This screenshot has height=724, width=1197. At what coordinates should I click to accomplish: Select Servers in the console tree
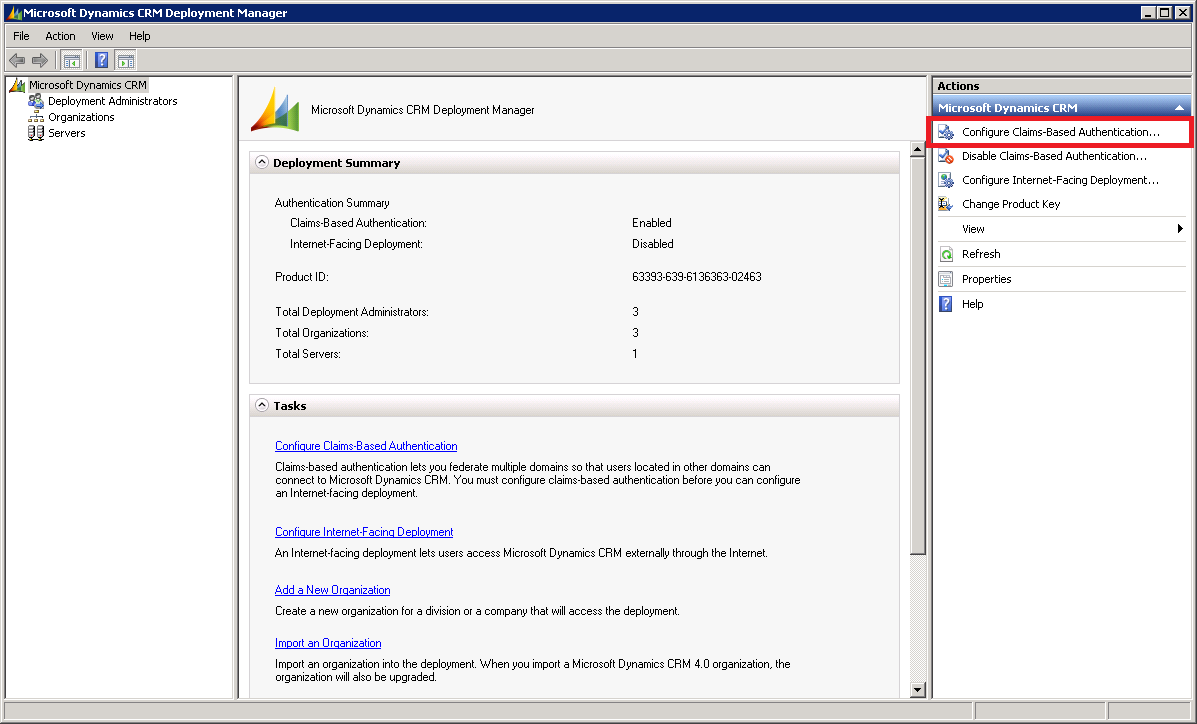67,133
